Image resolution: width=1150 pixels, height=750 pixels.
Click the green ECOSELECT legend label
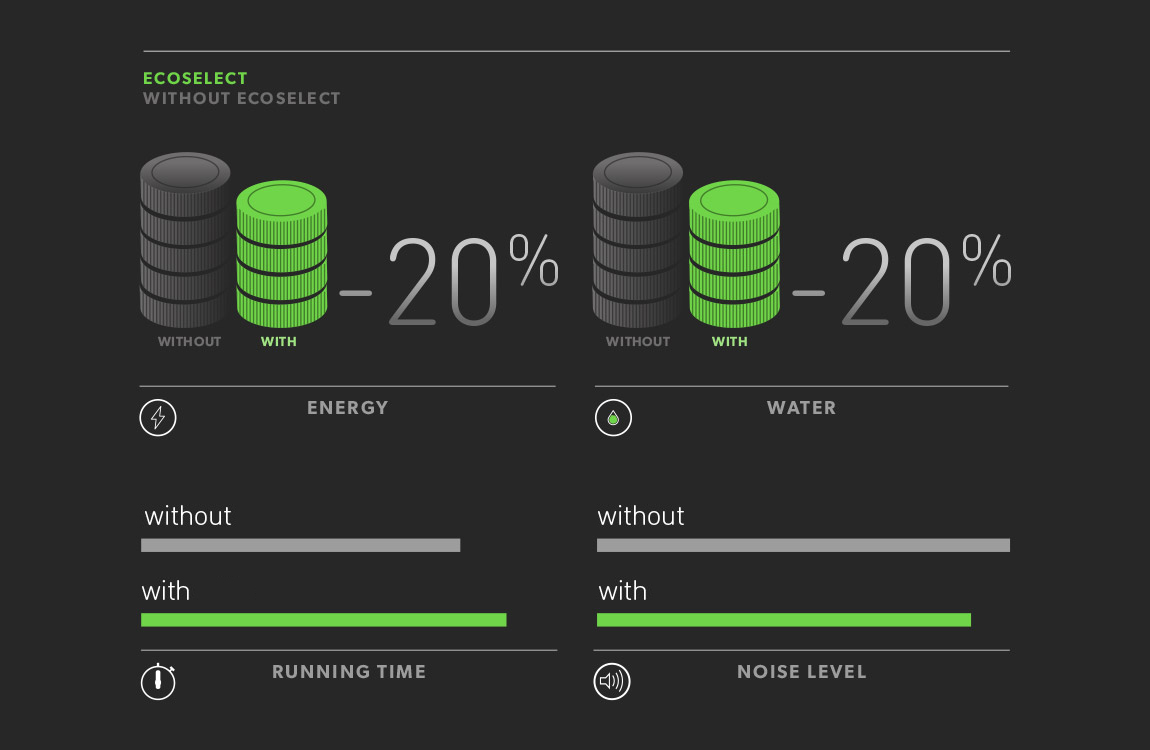pyautogui.click(x=195, y=78)
